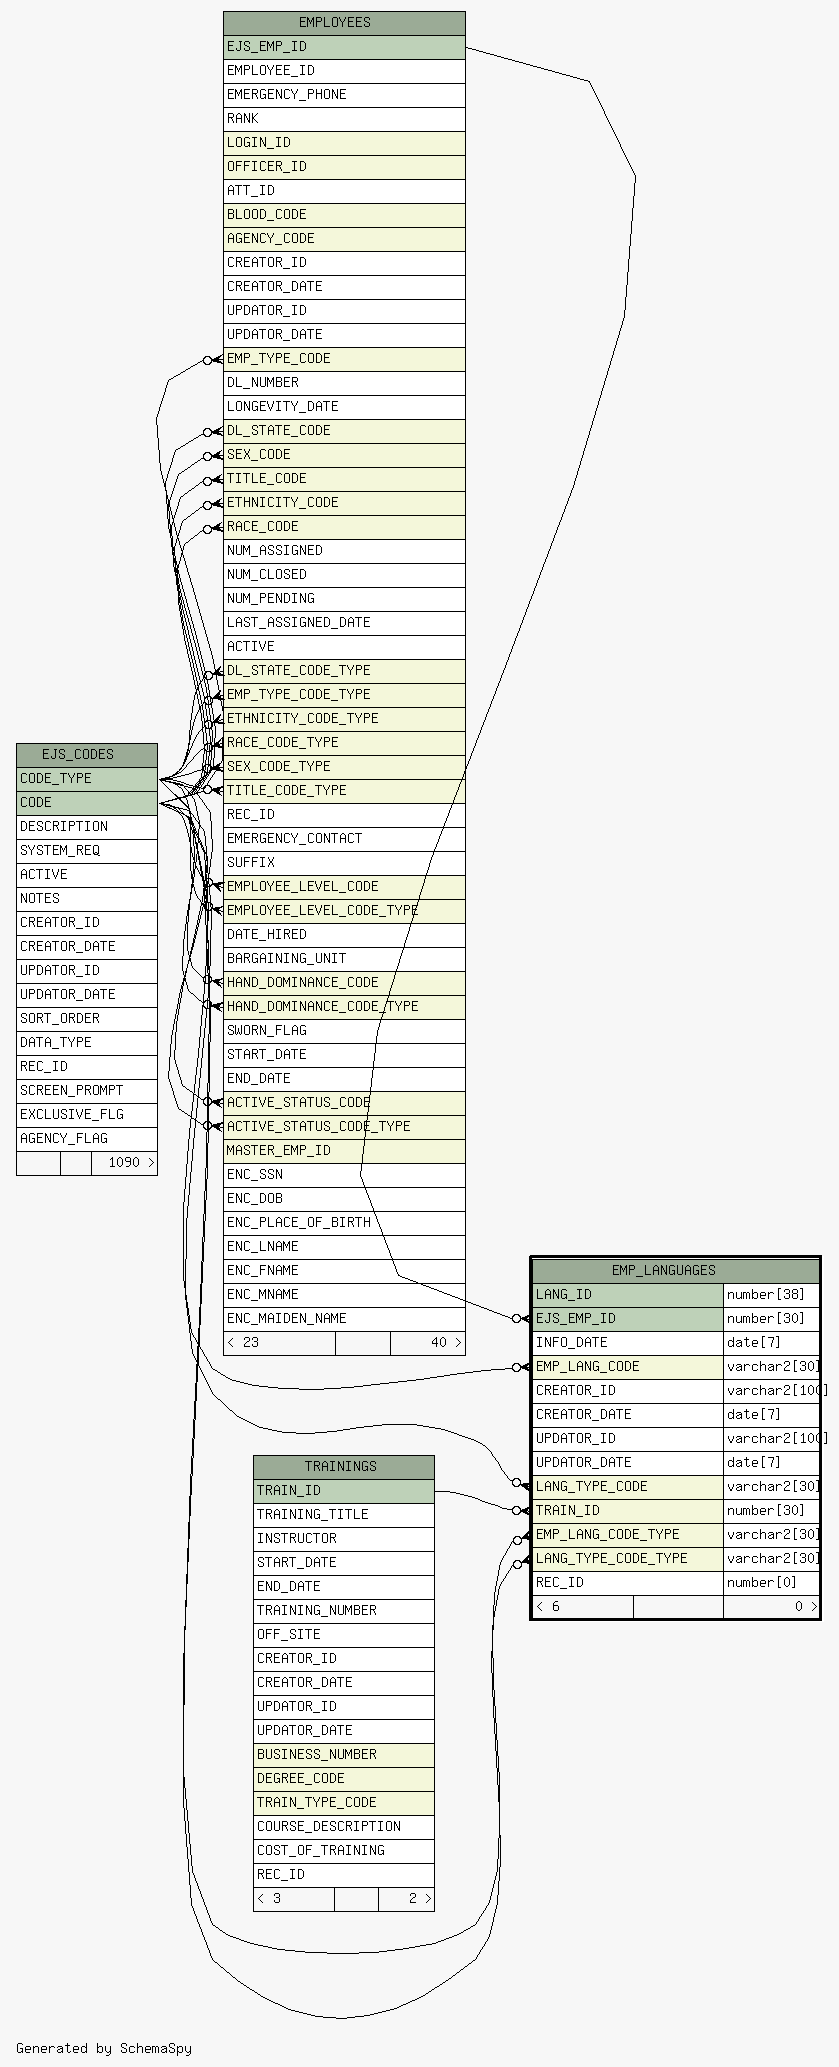This screenshot has width=839, height=2067.
Task: Click the 'Generated by SchemaSpy' footer text
Action: tap(104, 2048)
